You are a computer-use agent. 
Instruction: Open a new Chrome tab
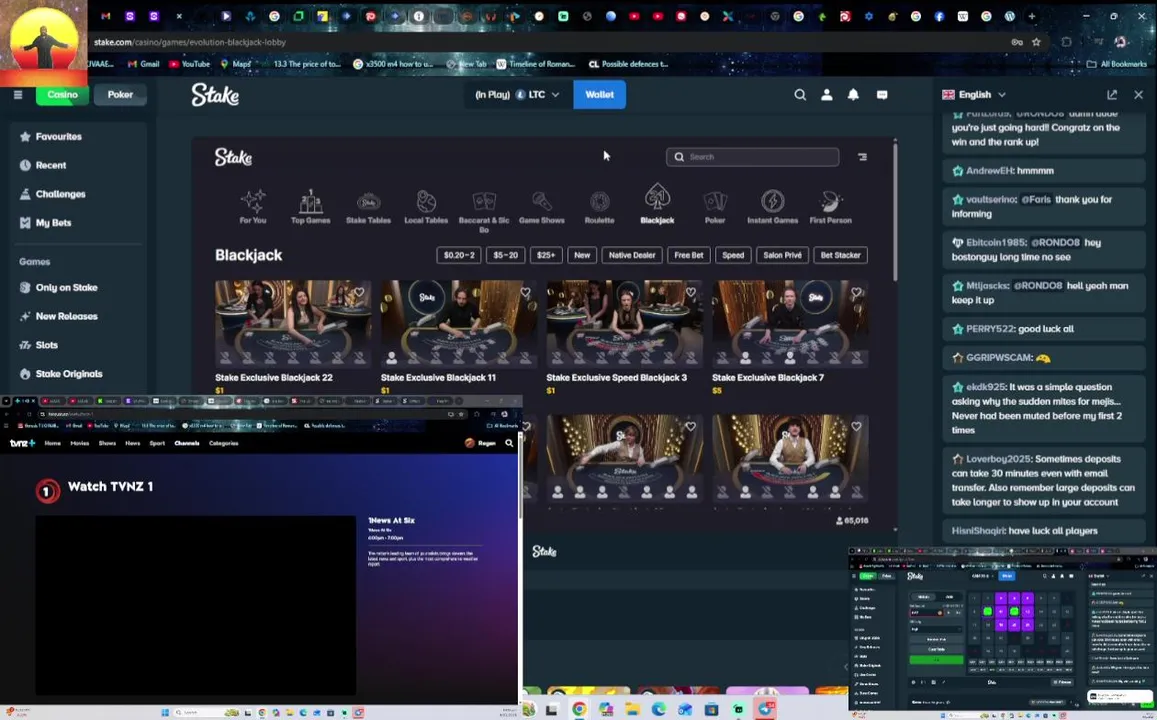click(1032, 15)
